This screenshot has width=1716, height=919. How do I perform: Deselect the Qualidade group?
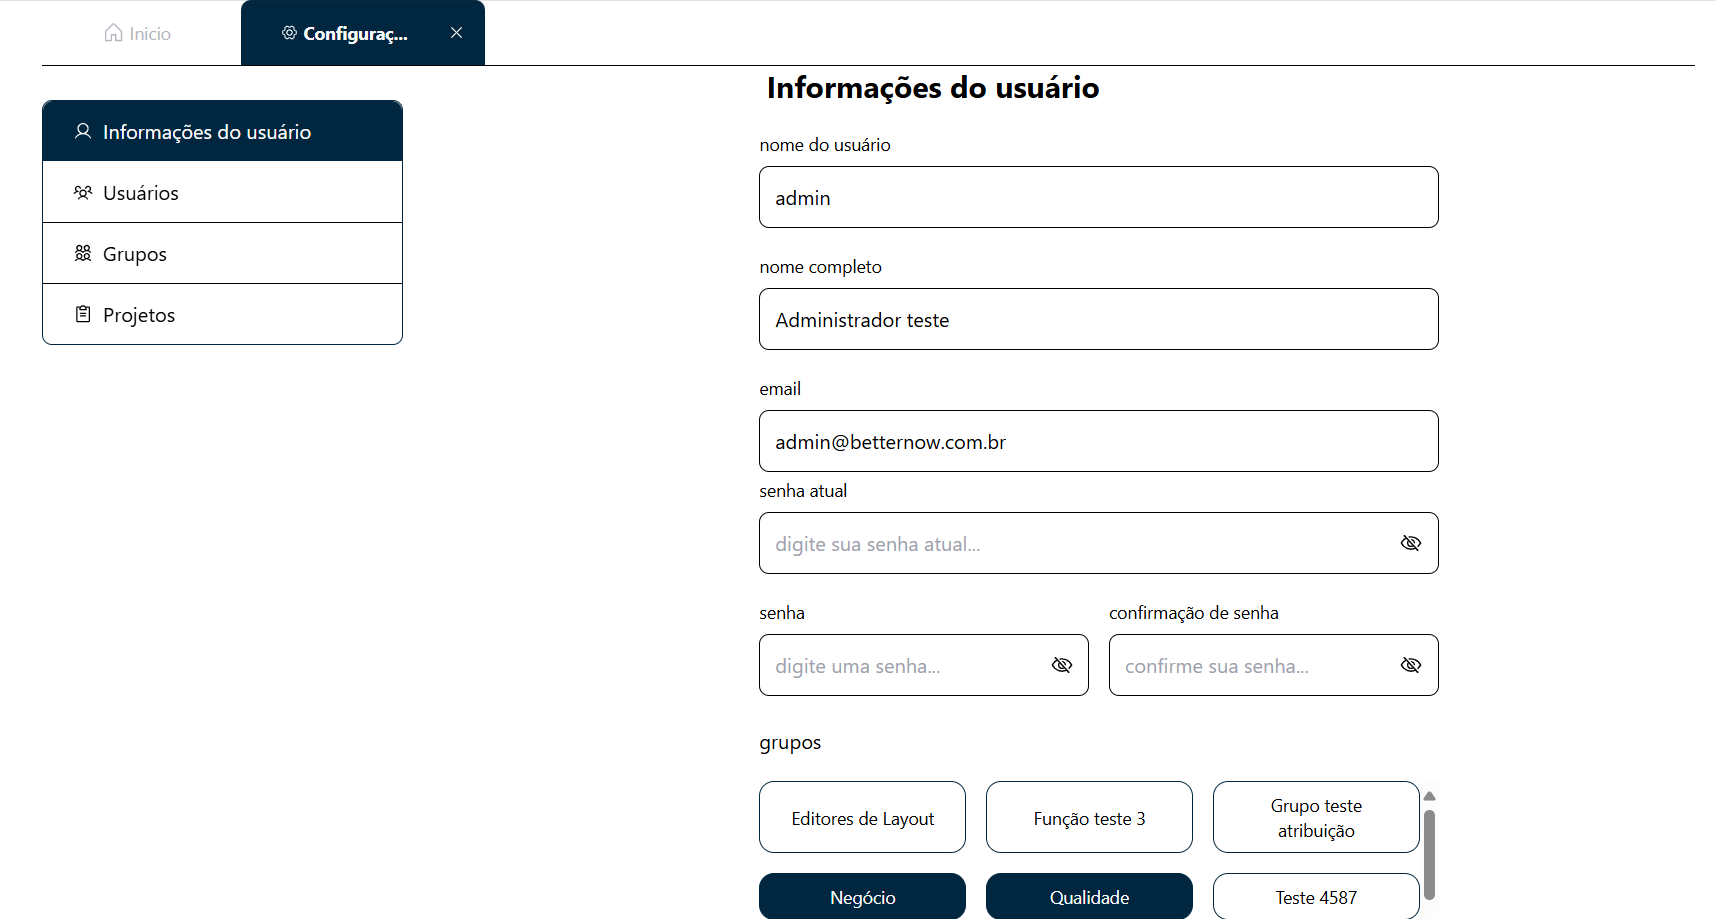click(1089, 897)
